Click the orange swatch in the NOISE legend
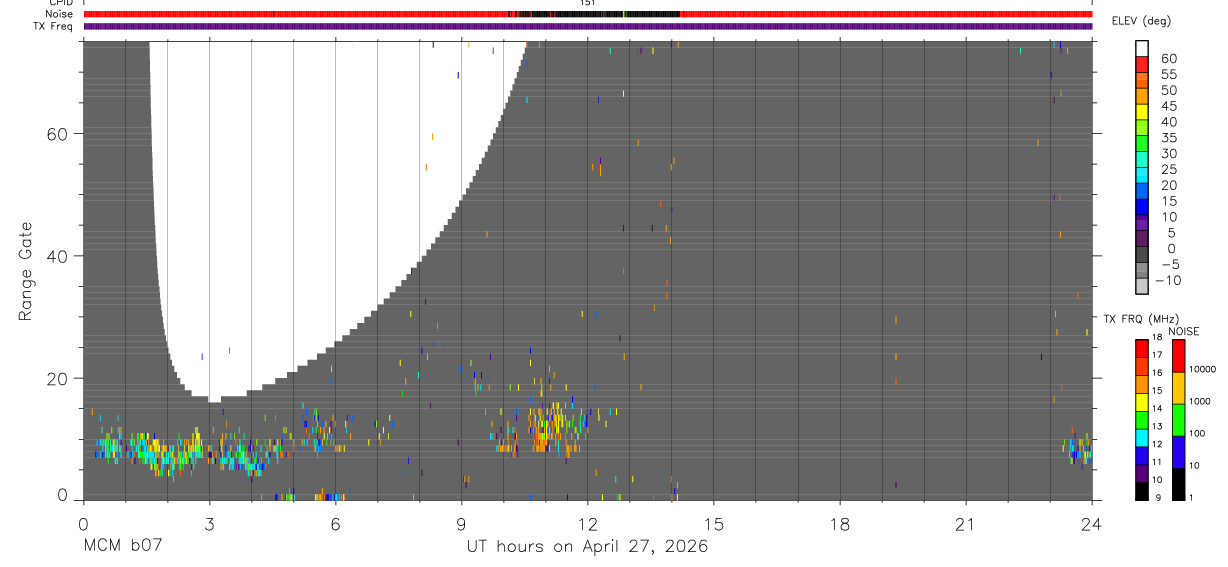The image size is (1228, 567). pyautogui.click(x=1179, y=388)
